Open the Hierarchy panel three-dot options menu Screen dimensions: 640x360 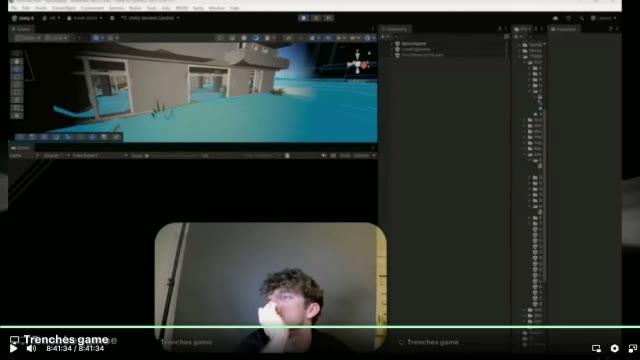tap(506, 29)
